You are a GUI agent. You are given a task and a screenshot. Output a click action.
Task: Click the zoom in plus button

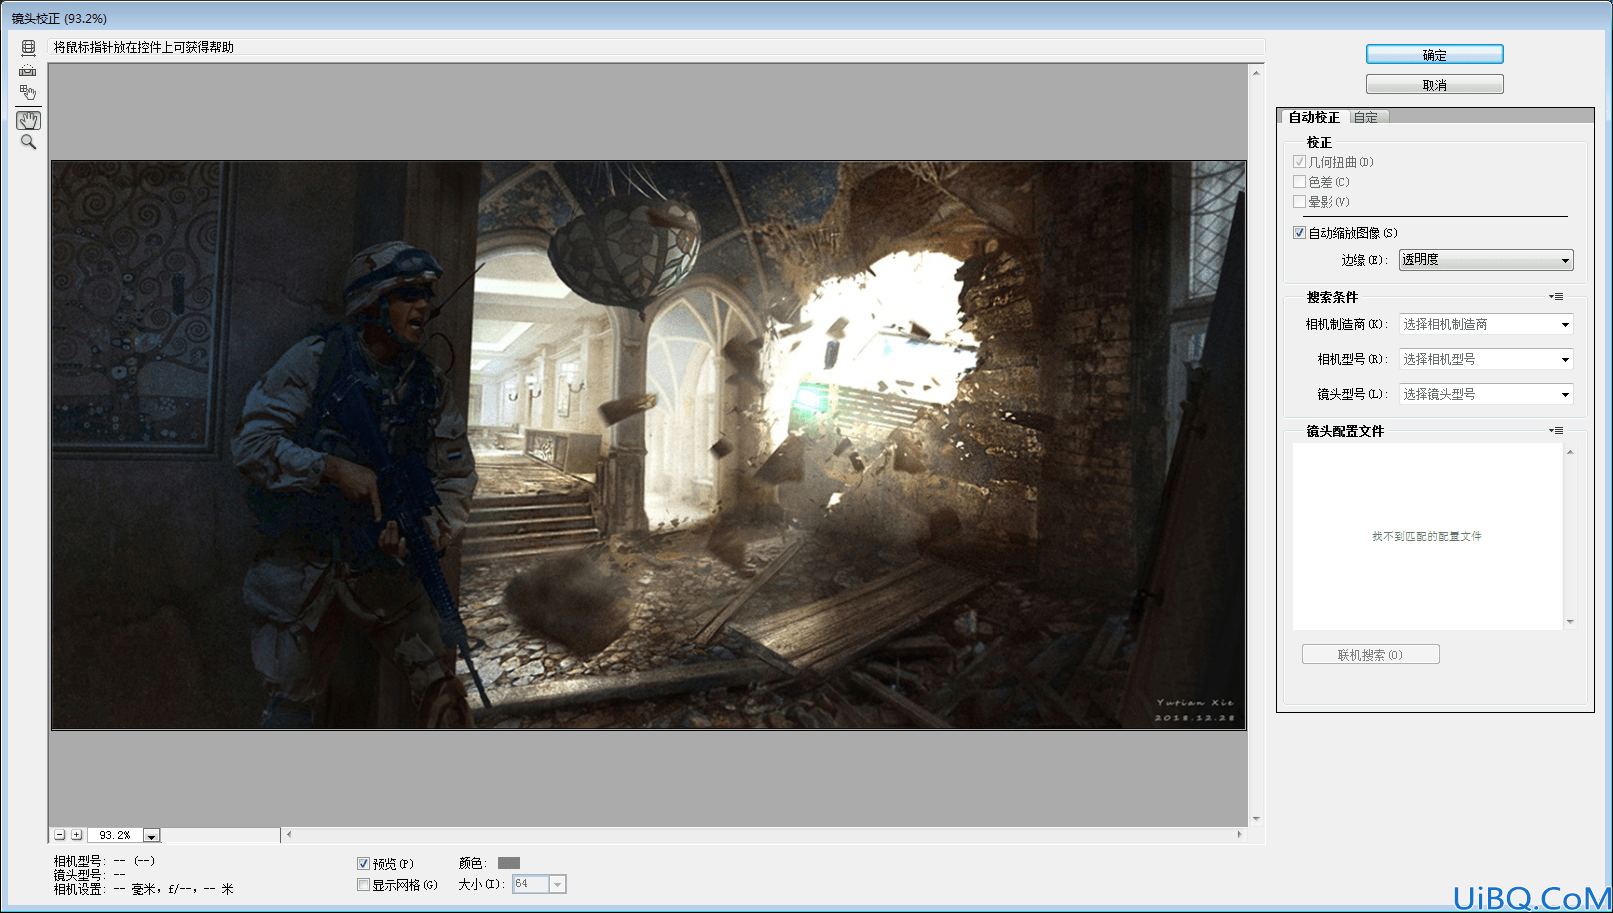[77, 835]
